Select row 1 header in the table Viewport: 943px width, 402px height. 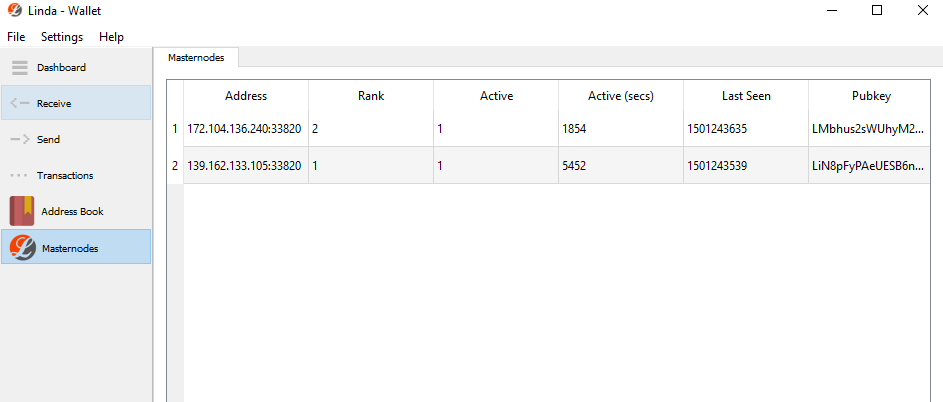click(175, 129)
